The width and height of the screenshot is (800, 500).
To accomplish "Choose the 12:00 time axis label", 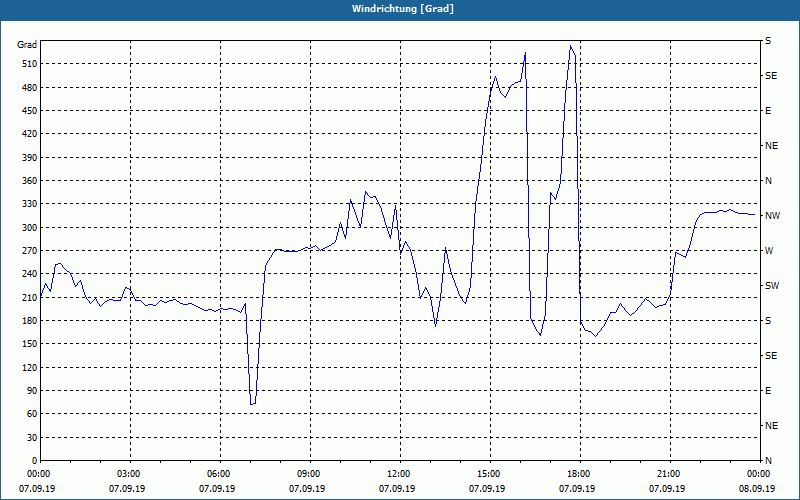I will tap(400, 473).
